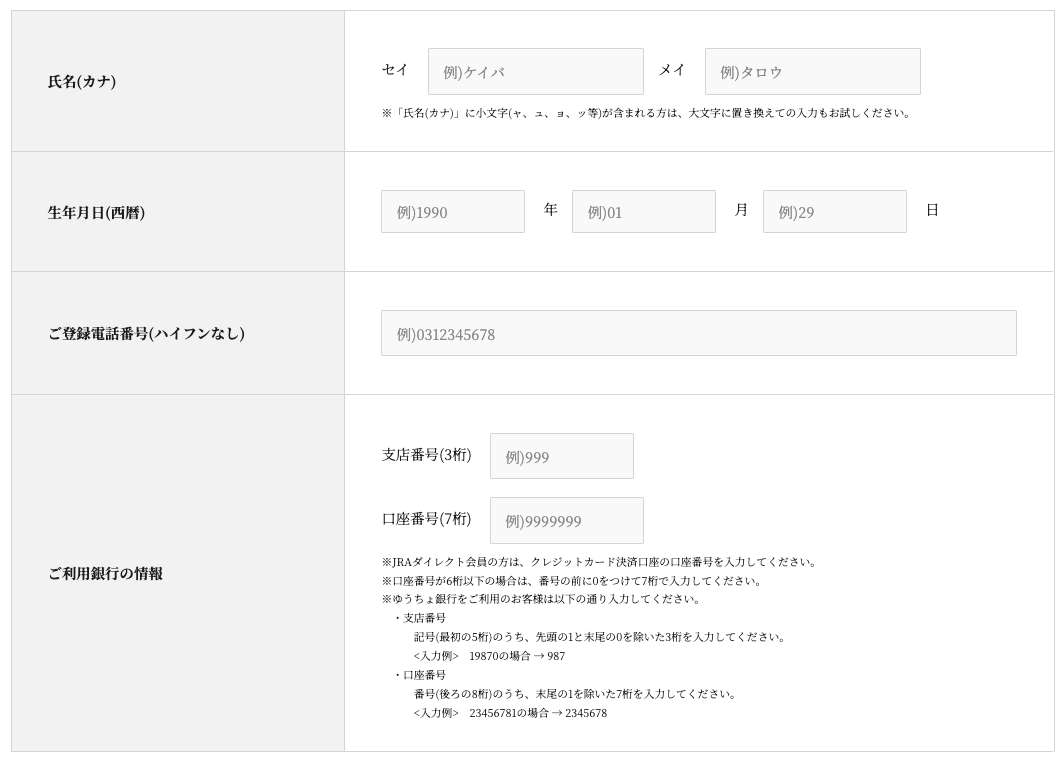Click the 生年月日(西暦) row header
This screenshot has width=1064, height=760.
click(96, 213)
